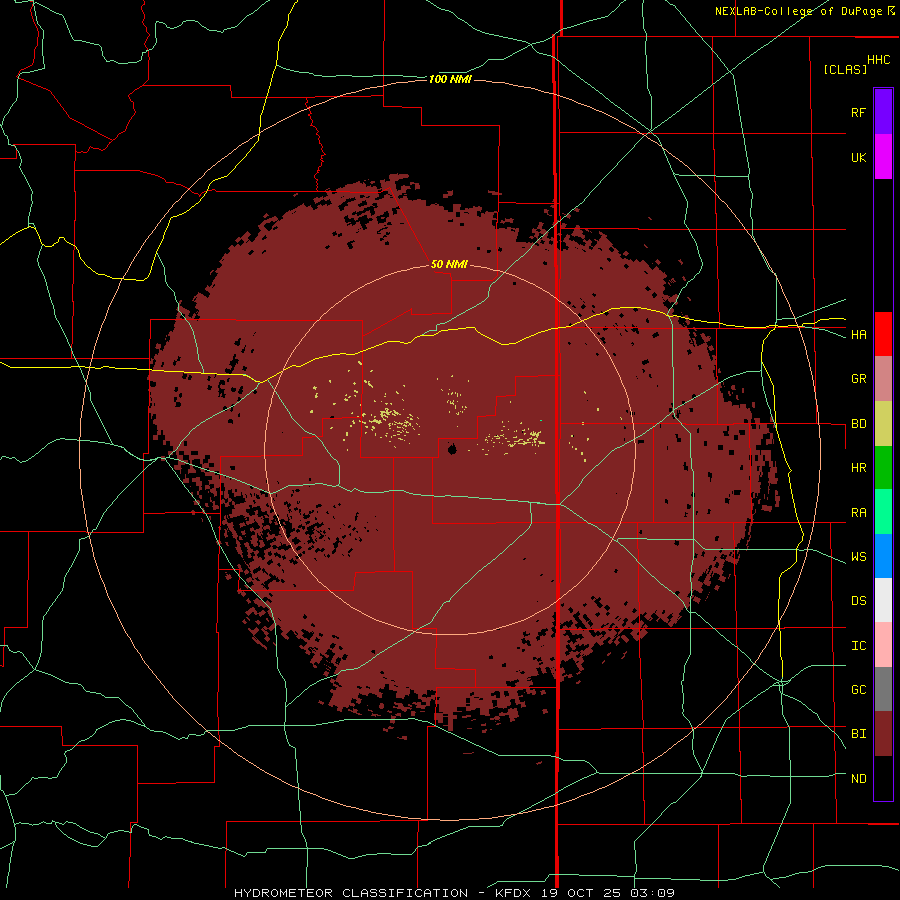Viewport: 900px width, 900px height.
Task: Click the 'HR' legend label
Action: (x=859, y=468)
